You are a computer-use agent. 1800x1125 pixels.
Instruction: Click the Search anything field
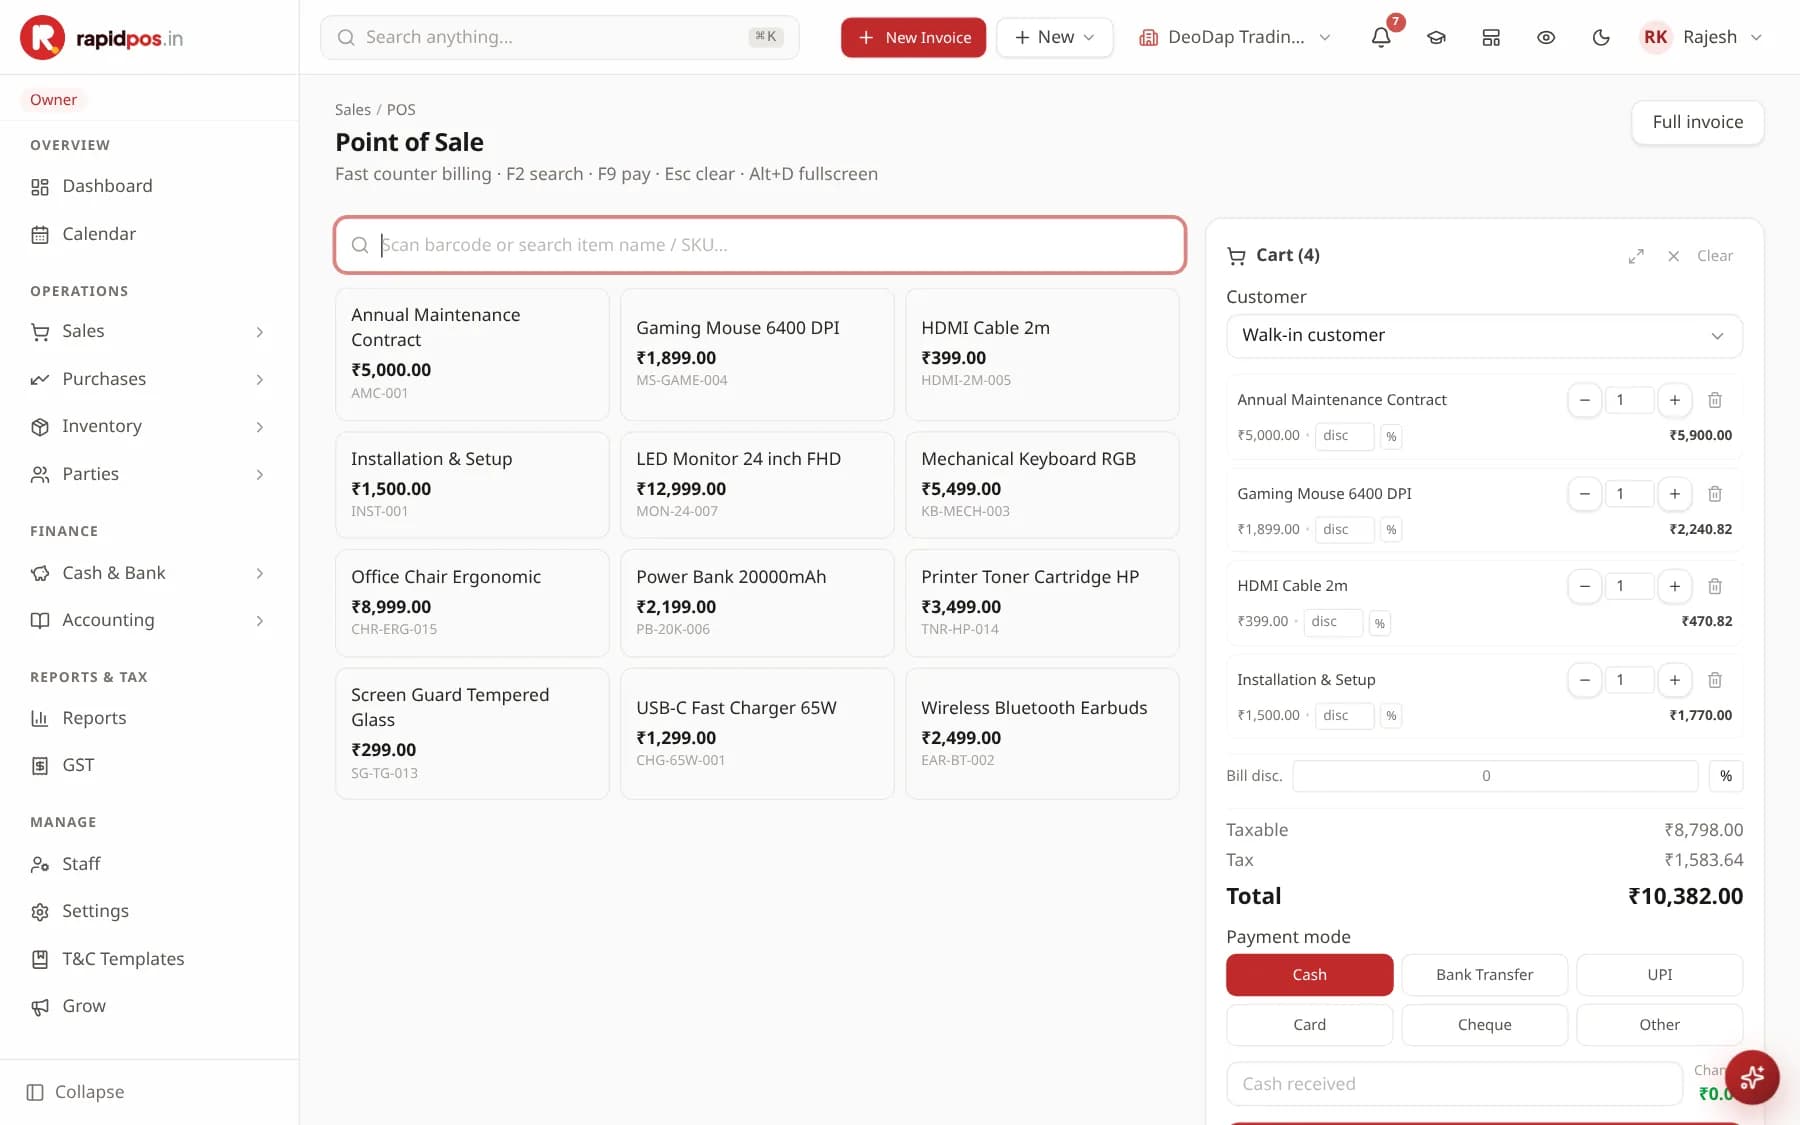point(559,37)
